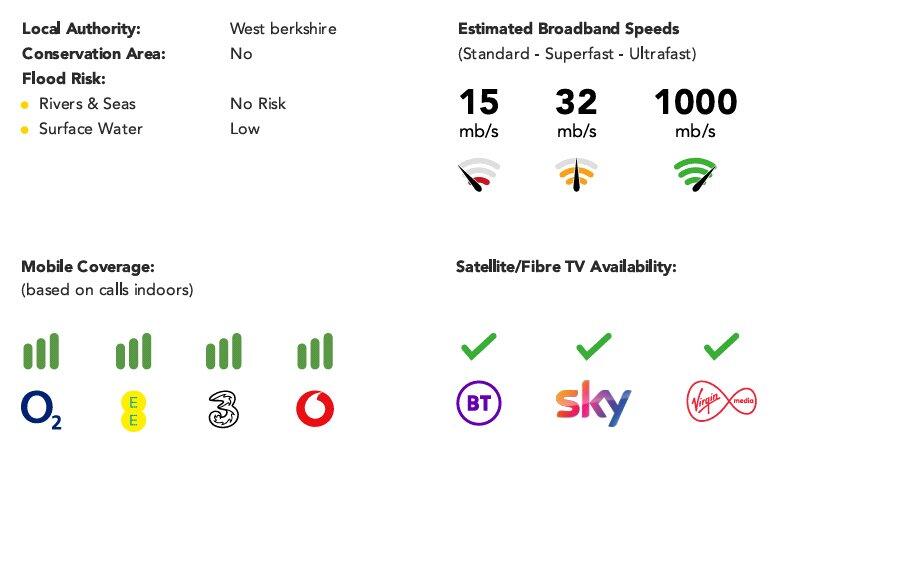Click the signal bars above O2
Image resolution: width=897 pixels, height=571 pixels.
coord(41,351)
